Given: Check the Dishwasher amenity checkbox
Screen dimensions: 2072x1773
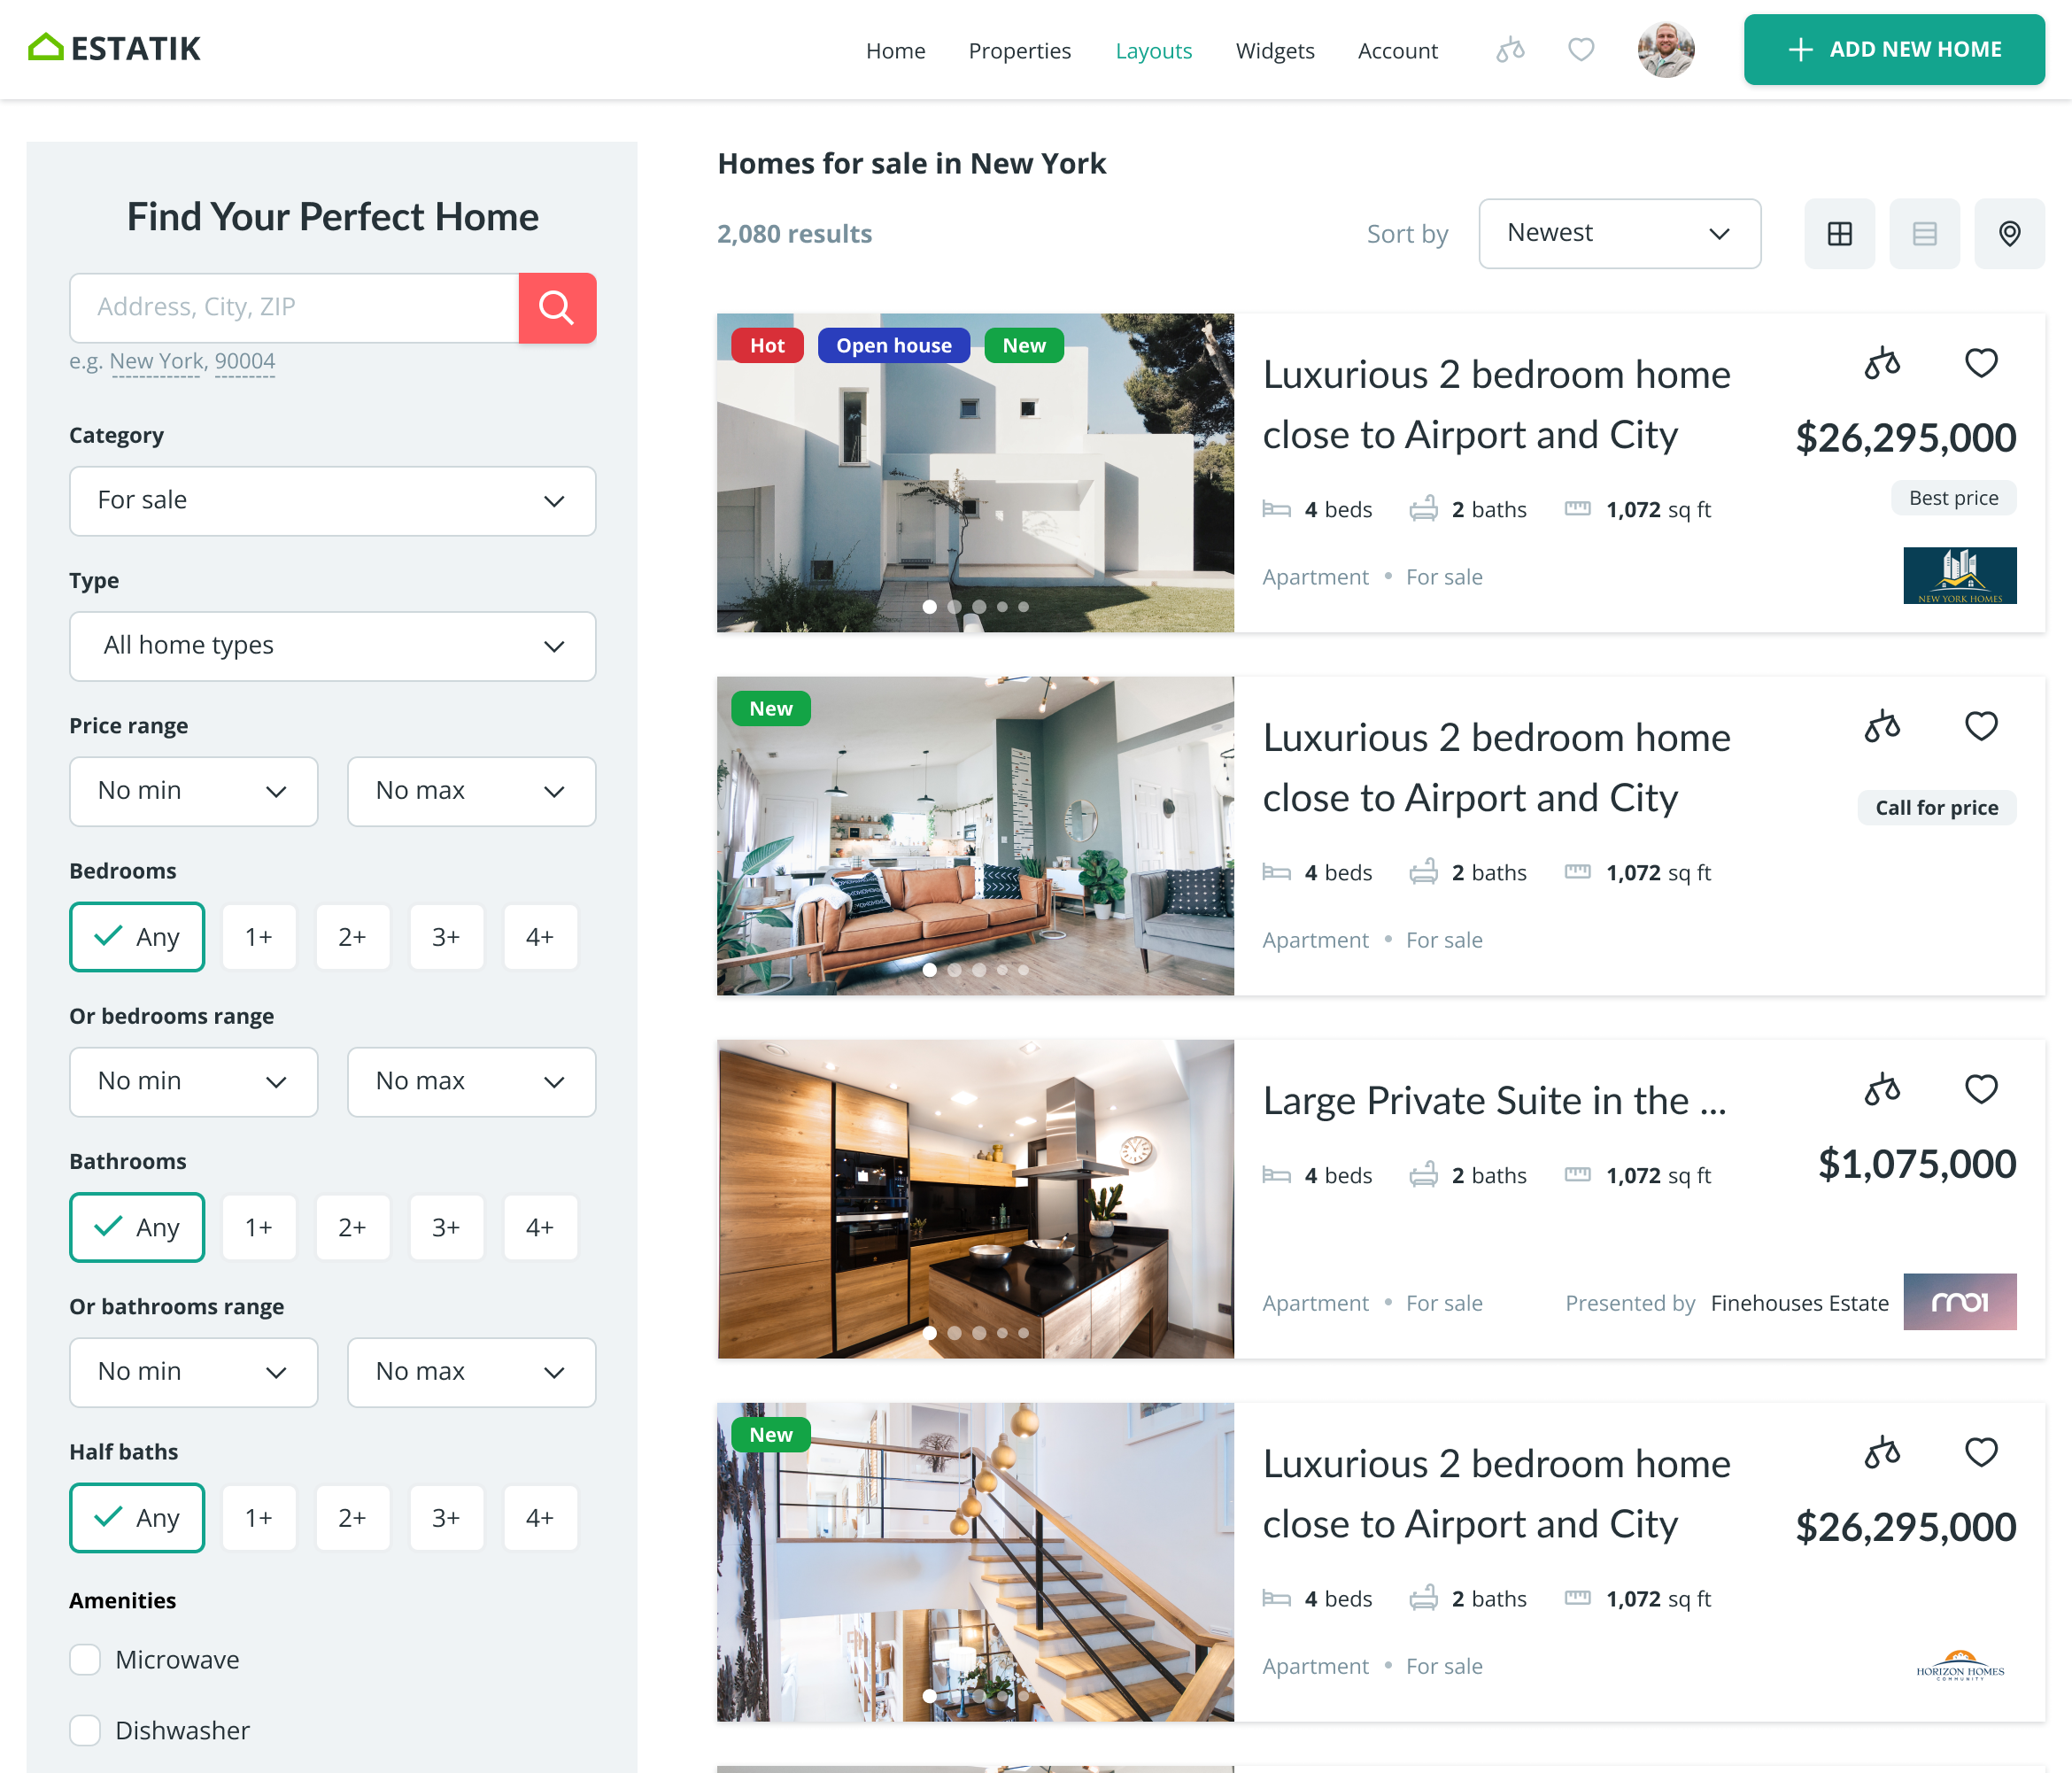Looking at the screenshot, I should coord(85,1730).
